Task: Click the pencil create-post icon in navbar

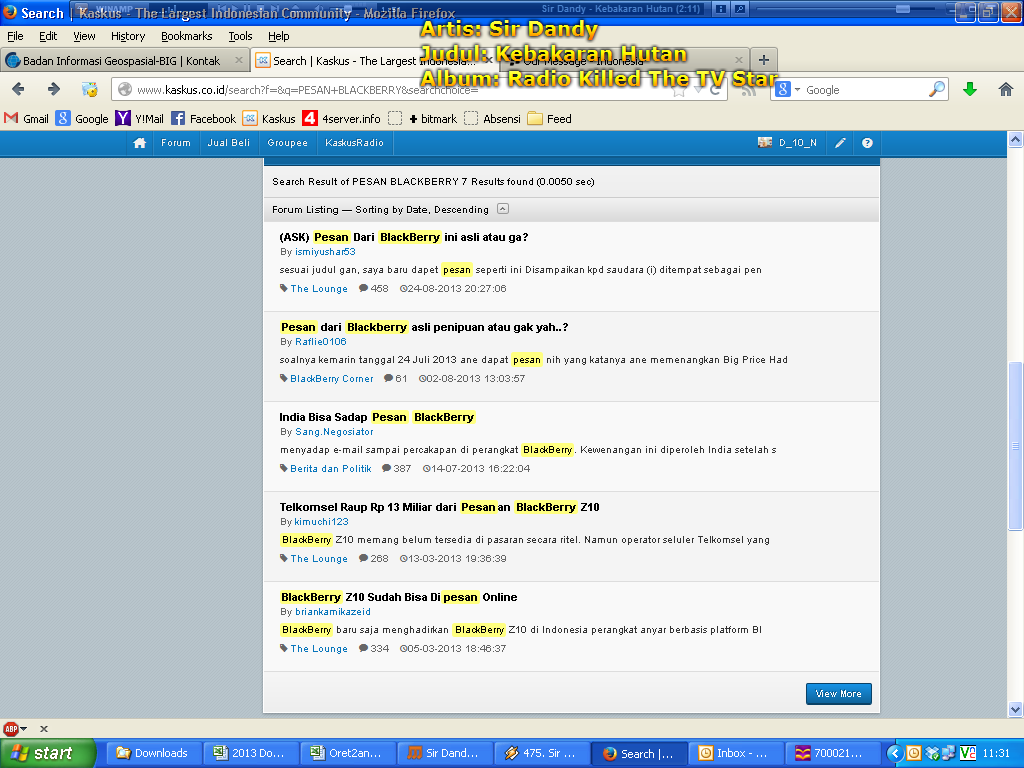Action: coord(840,143)
